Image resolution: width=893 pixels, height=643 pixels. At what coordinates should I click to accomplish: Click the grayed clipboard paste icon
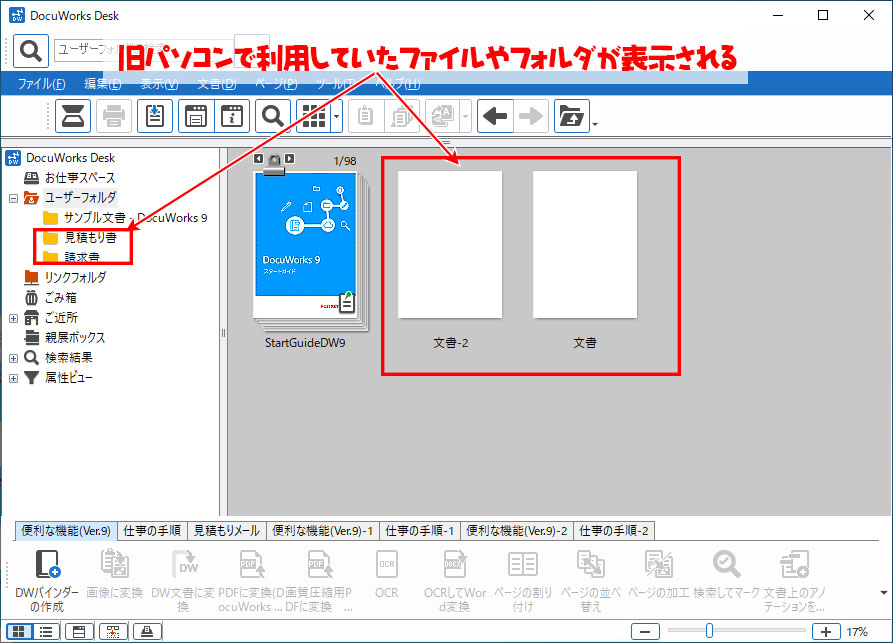(366, 116)
